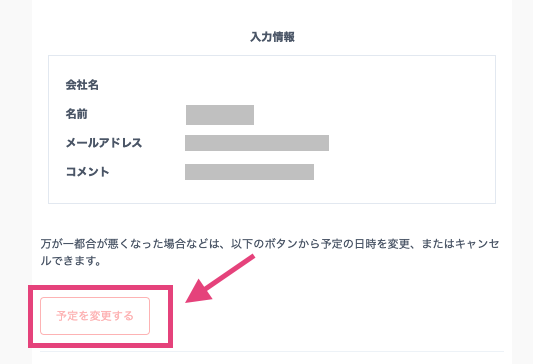Click the masked comment value
Screen dimensions: 533x364
click(250, 172)
